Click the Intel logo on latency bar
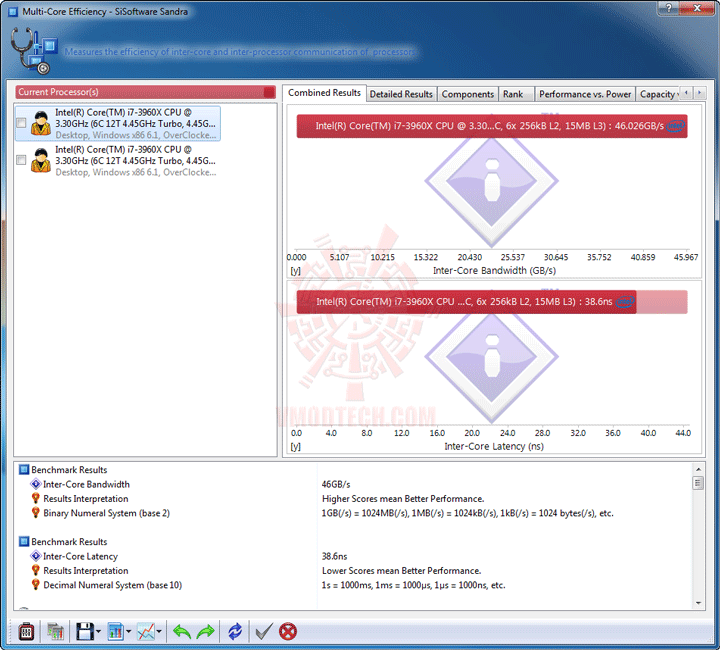Screen dimensions: 720x650 click(624, 302)
